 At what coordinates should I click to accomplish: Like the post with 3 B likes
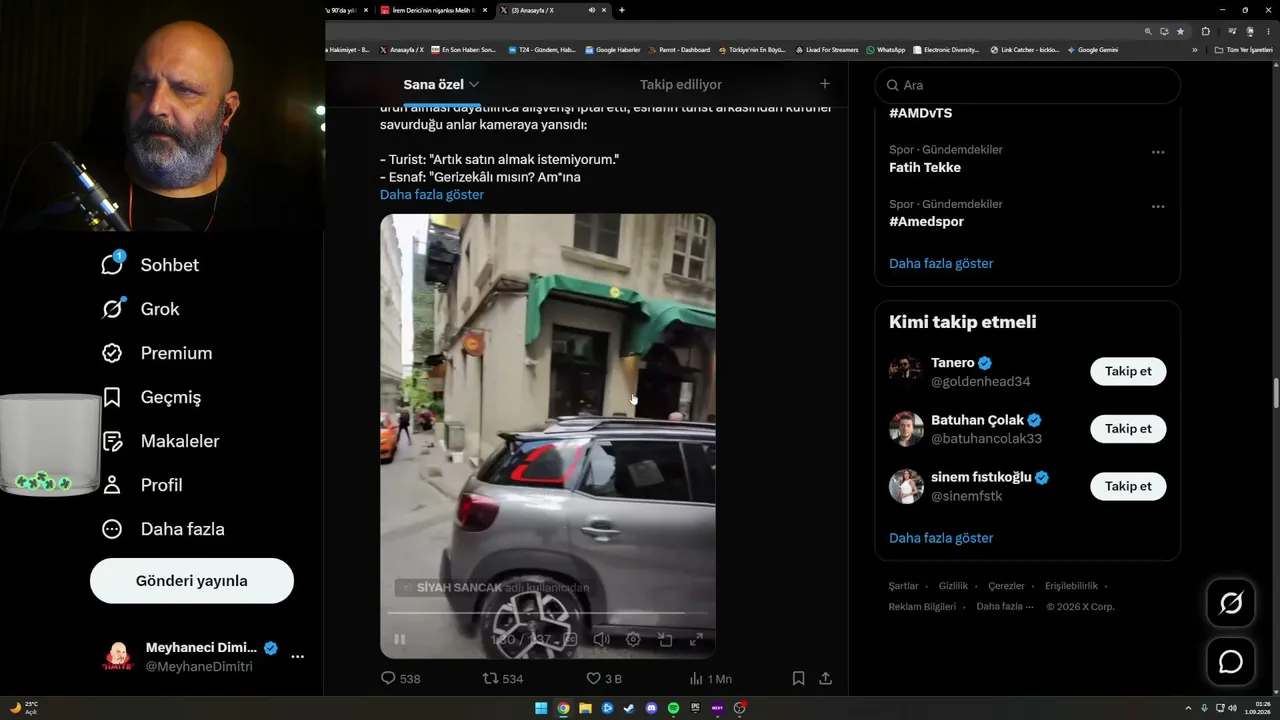point(604,678)
